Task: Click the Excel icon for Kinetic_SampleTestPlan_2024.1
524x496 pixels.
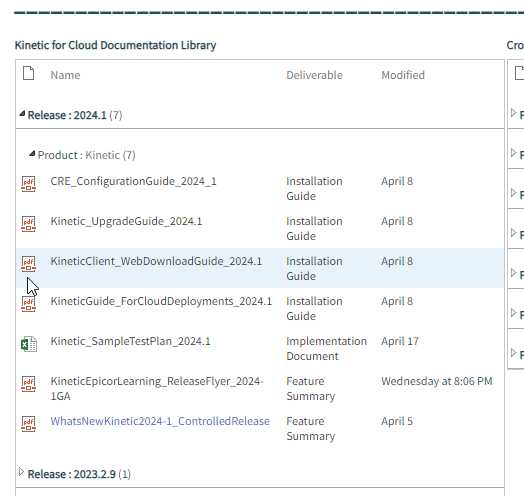Action: click(x=29, y=344)
